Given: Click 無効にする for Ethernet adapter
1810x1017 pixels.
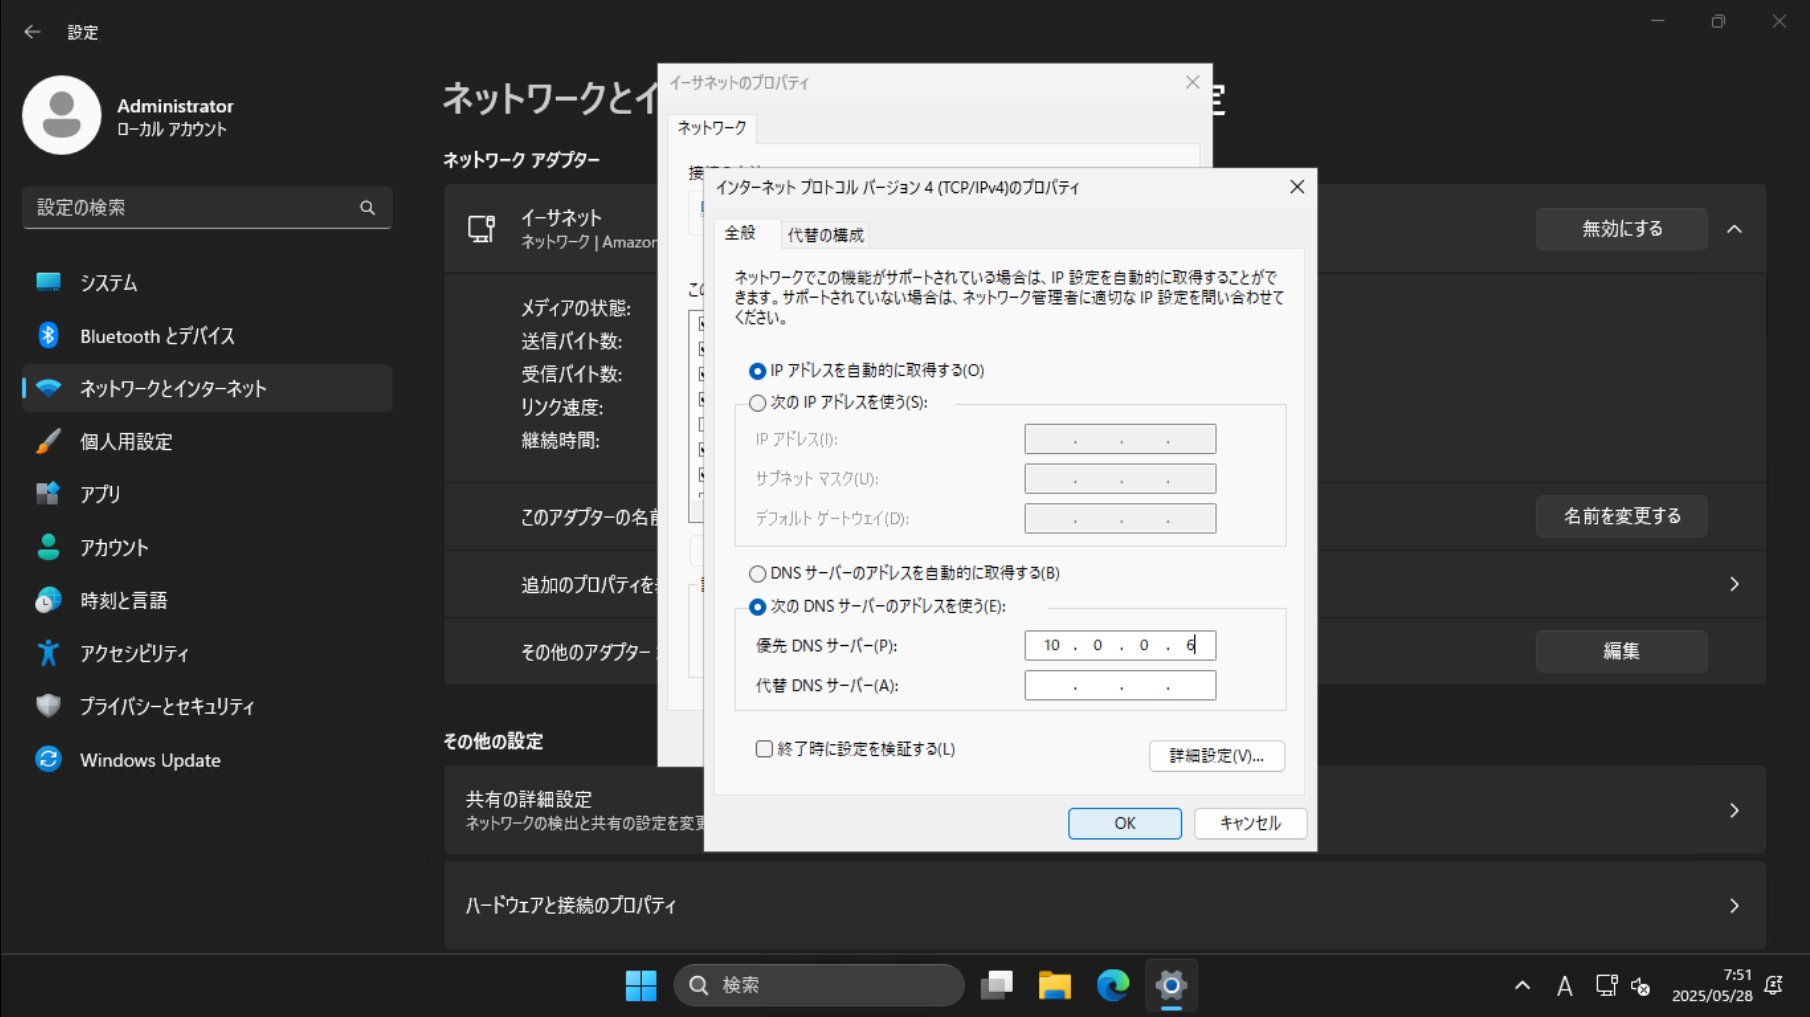Looking at the screenshot, I should (x=1621, y=229).
